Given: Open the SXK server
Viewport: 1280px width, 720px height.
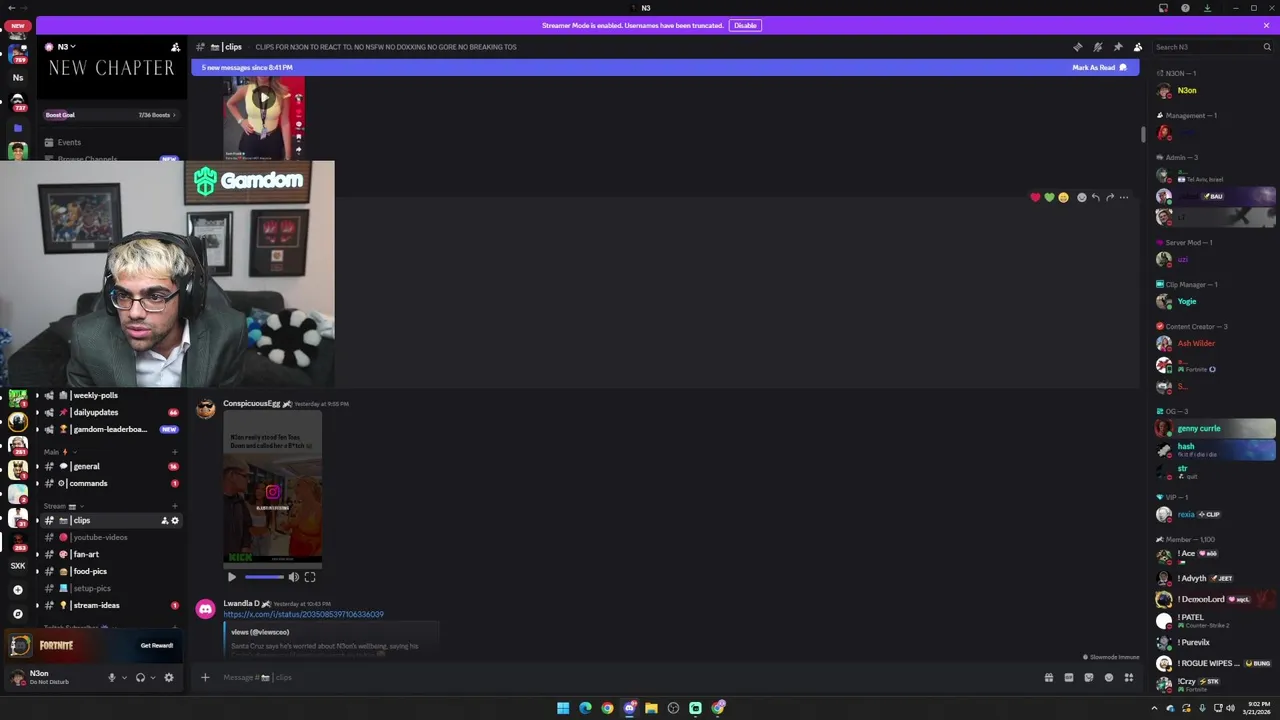Looking at the screenshot, I should [x=17, y=565].
